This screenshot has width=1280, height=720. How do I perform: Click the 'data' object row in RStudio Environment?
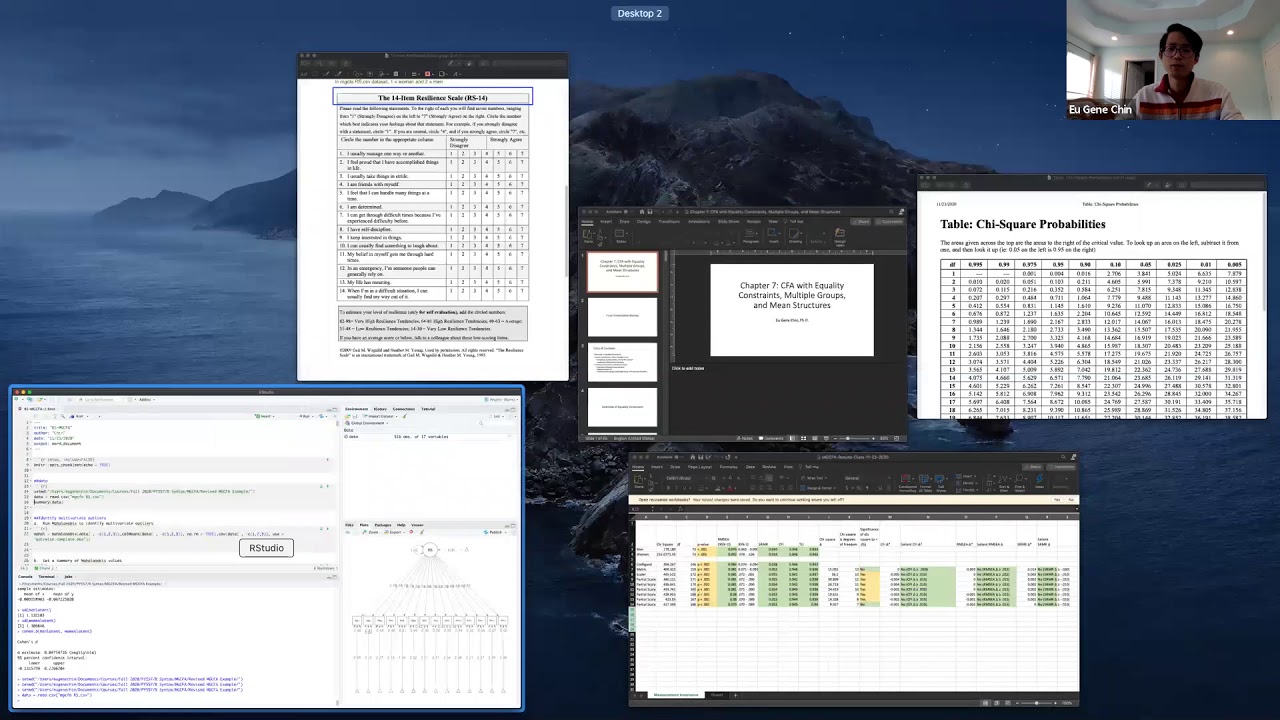(430, 437)
